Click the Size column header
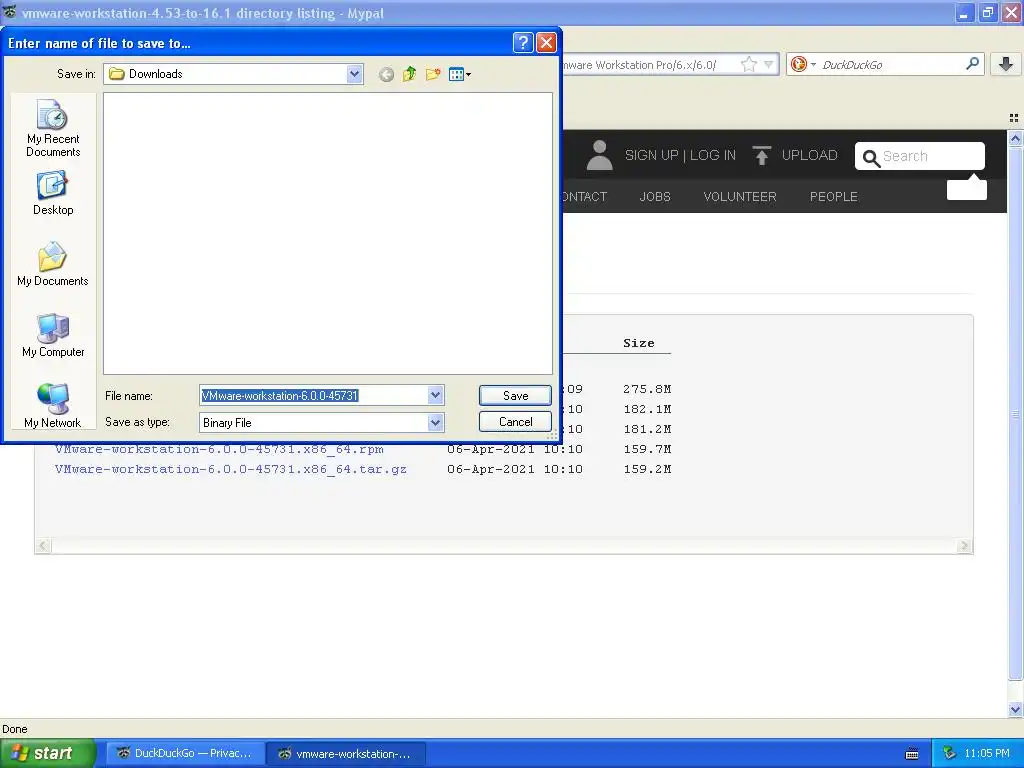This screenshot has height=768, width=1024. pos(639,343)
